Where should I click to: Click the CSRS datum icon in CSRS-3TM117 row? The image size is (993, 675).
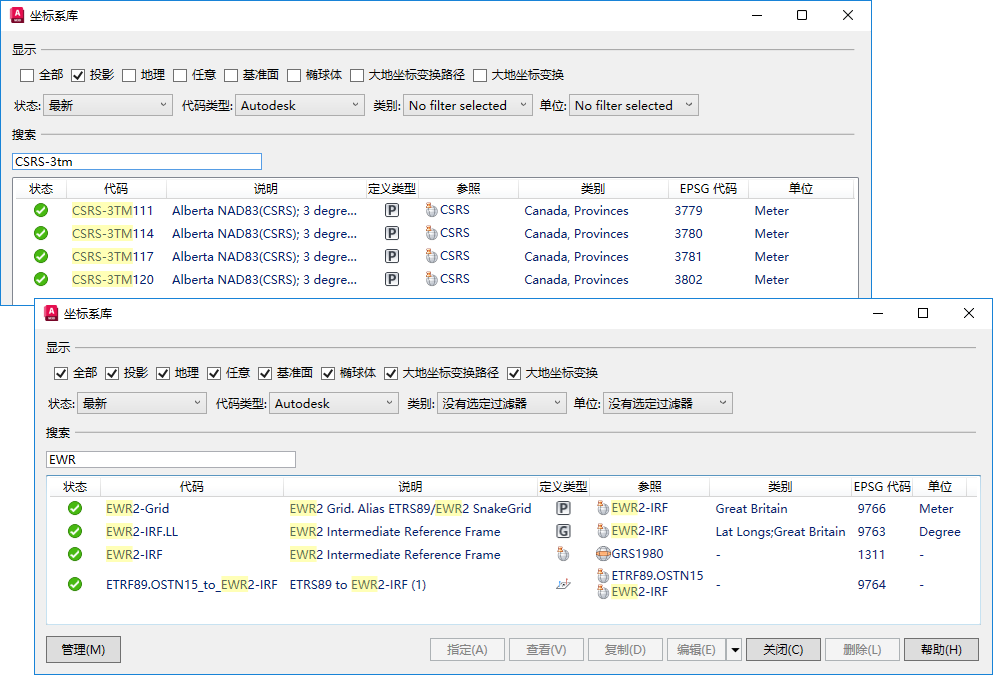(431, 256)
